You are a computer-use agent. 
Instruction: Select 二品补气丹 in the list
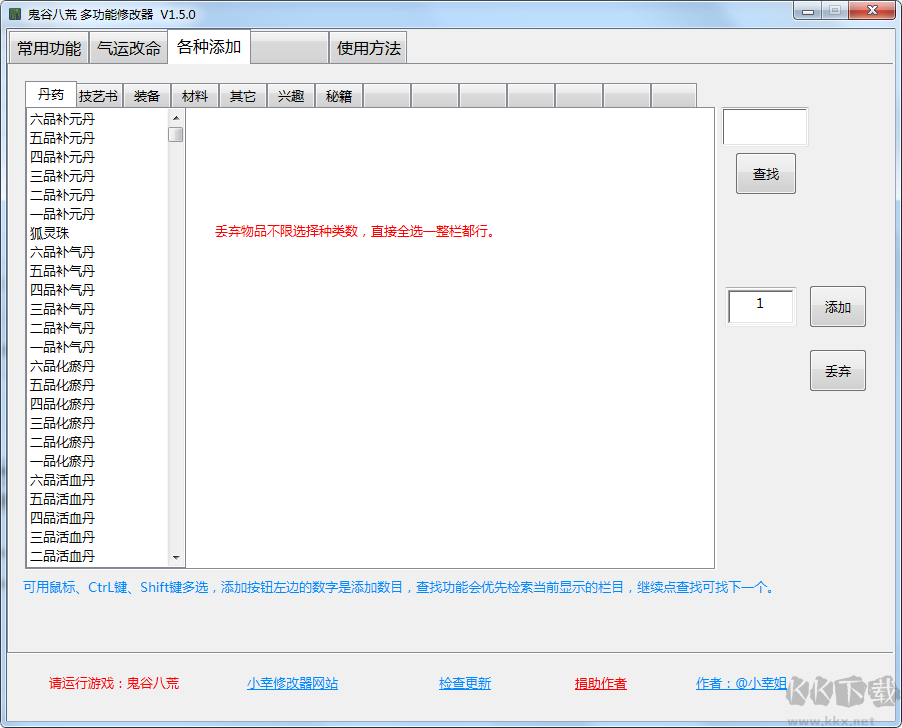[x=62, y=328]
